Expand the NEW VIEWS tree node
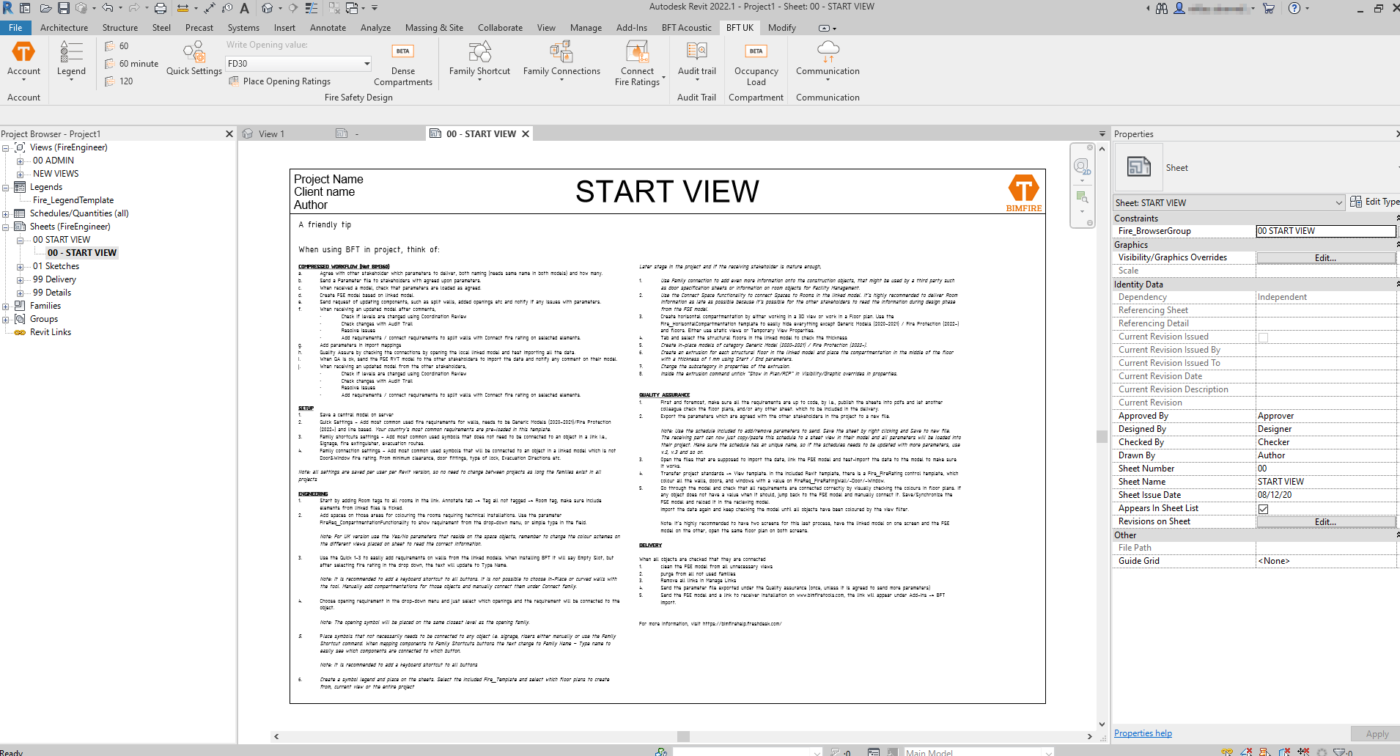 tap(21, 173)
